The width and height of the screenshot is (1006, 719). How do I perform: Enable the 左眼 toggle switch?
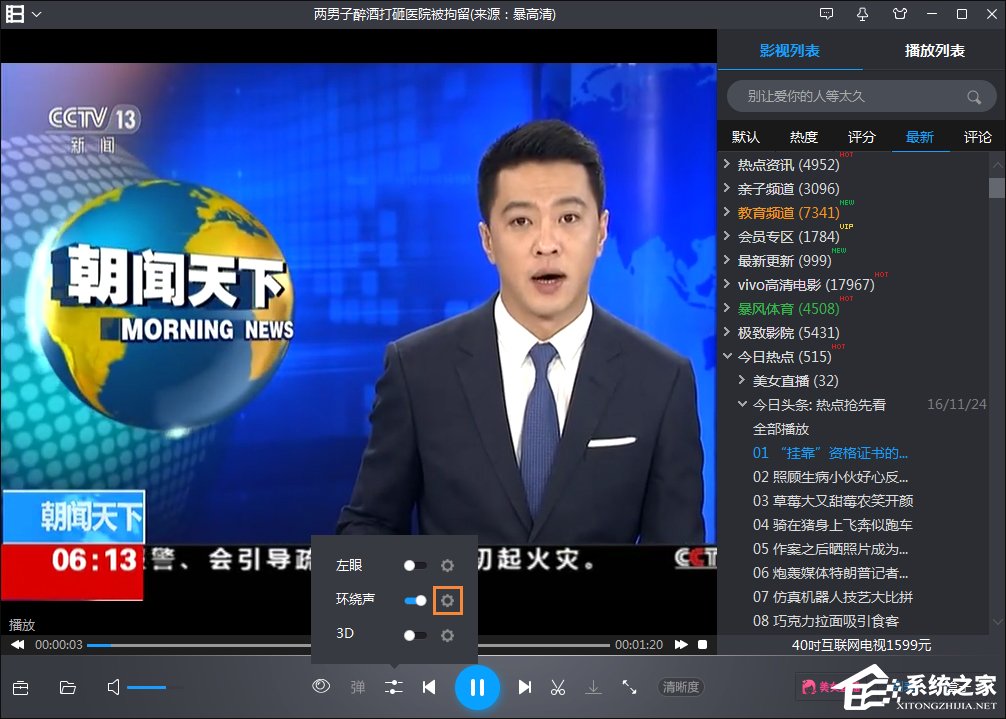(414, 566)
